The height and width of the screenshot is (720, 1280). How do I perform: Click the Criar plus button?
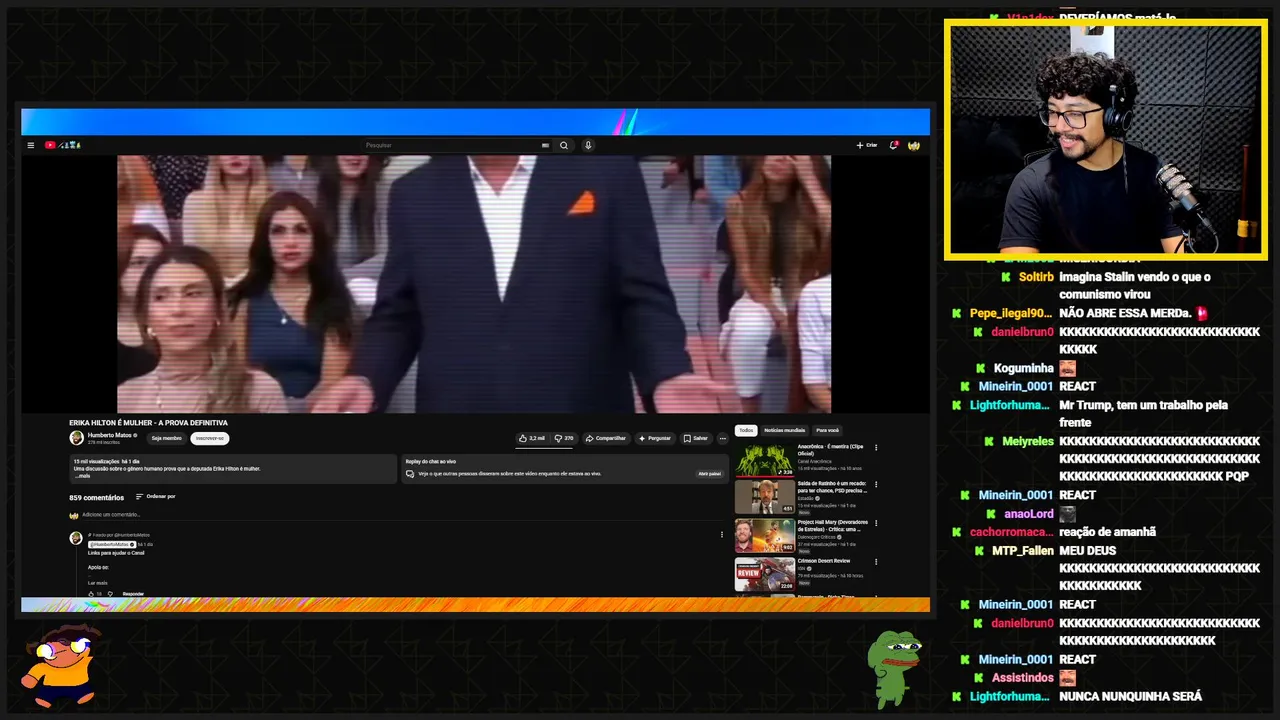867,145
